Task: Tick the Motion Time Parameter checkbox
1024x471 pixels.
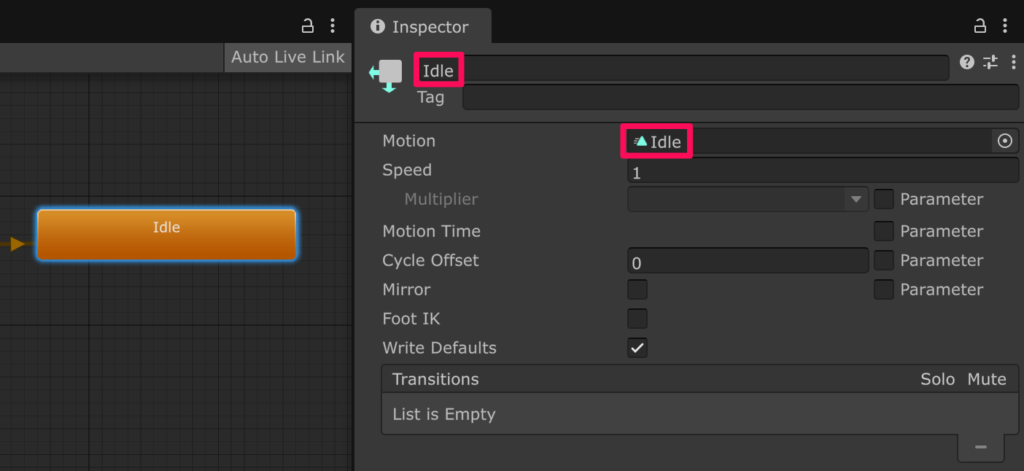Action: tap(884, 231)
